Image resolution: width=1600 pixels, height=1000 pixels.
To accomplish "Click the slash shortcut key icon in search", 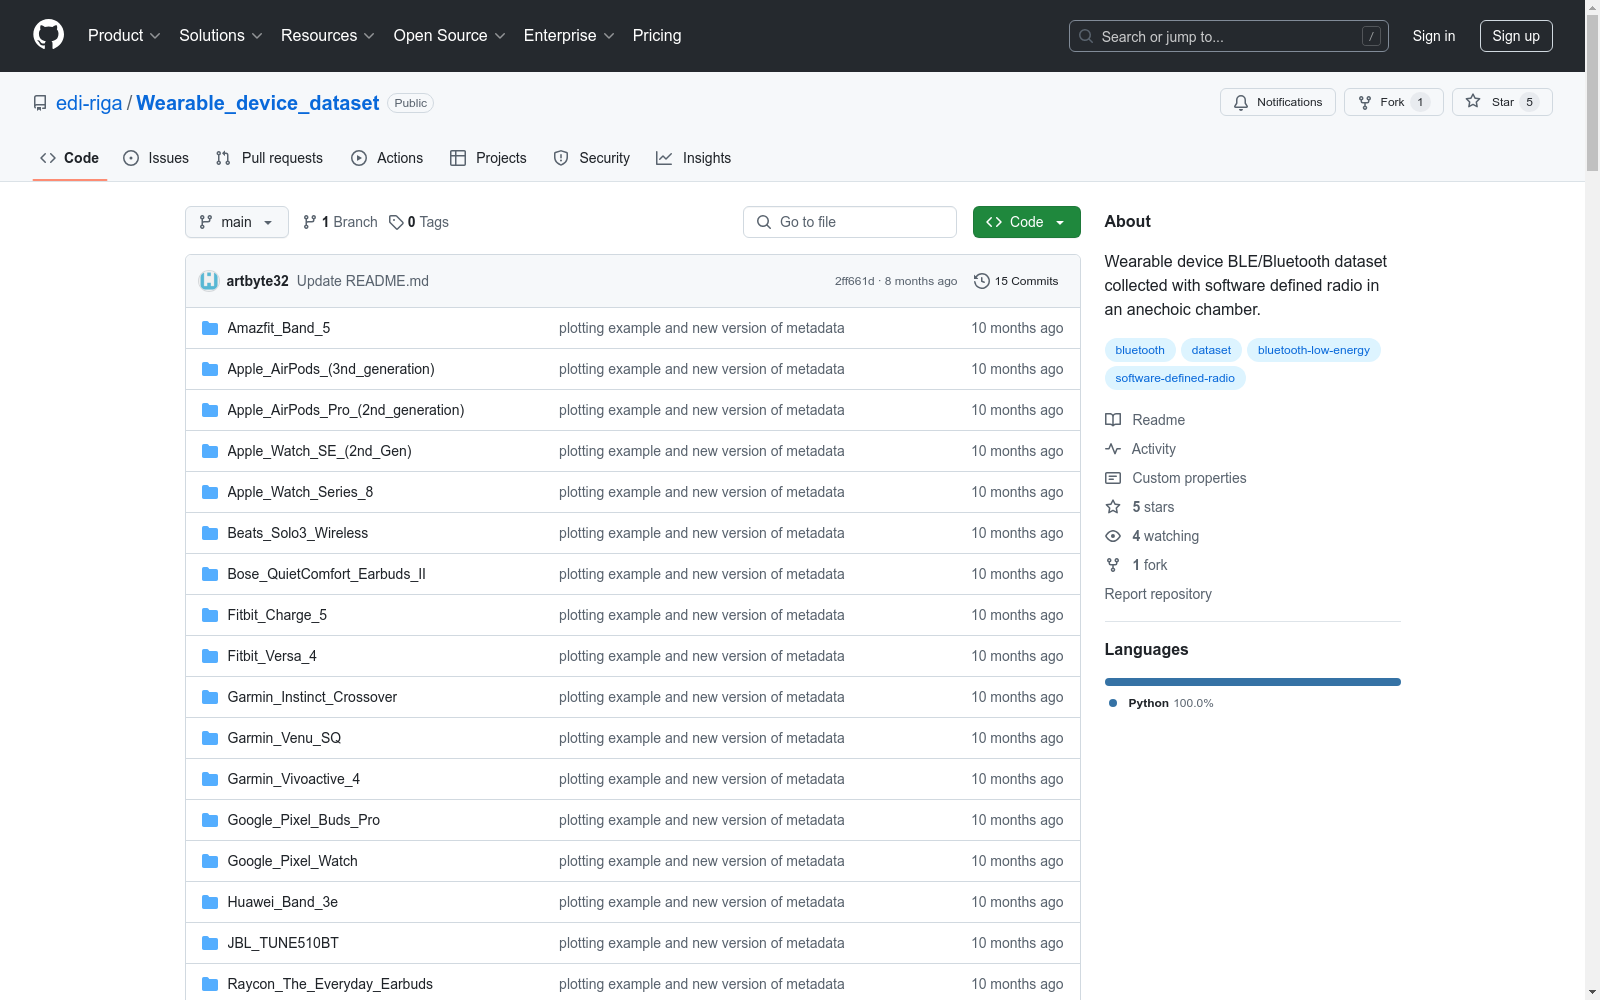I will pyautogui.click(x=1371, y=36).
